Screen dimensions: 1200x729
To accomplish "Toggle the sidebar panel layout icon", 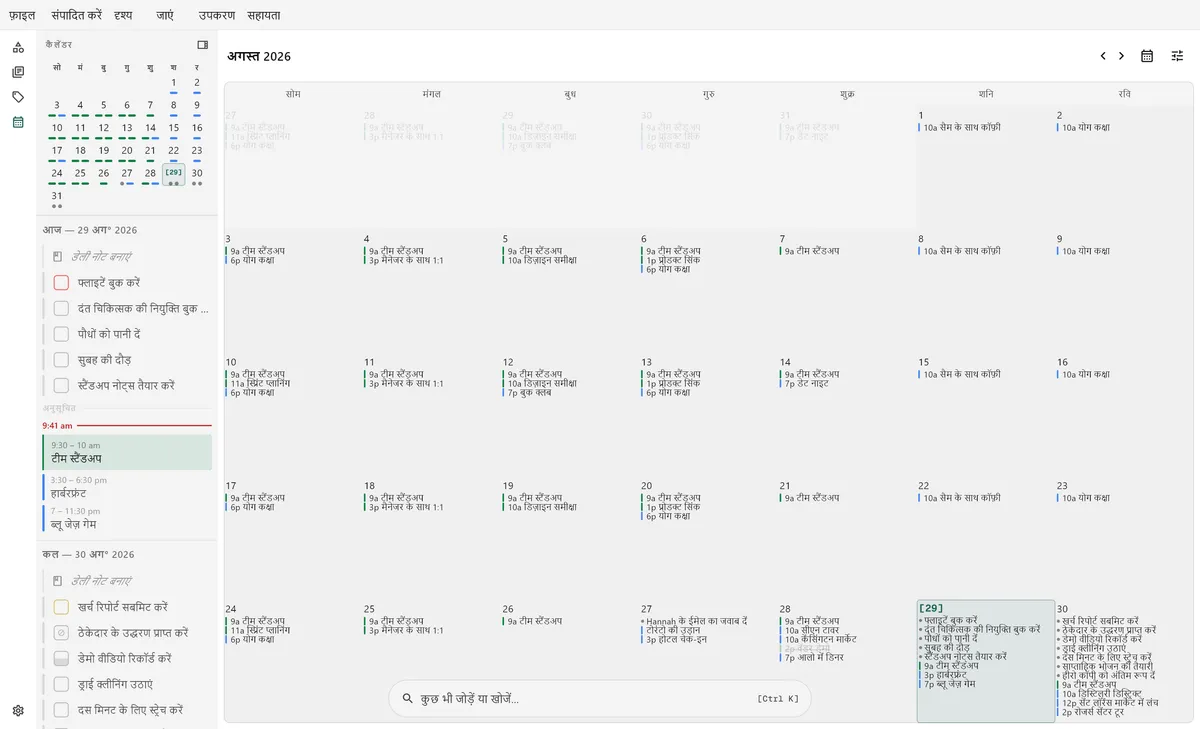I will coord(202,45).
